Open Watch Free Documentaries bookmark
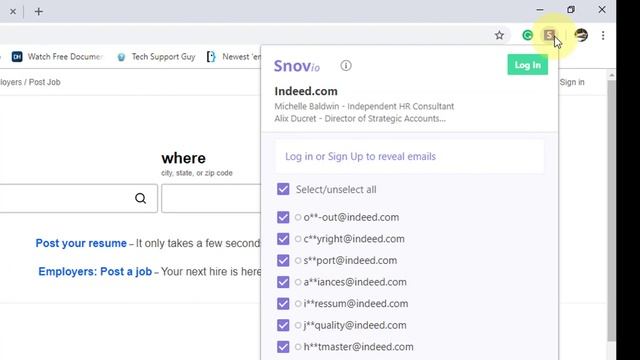This screenshot has height=360, width=640. (57, 57)
